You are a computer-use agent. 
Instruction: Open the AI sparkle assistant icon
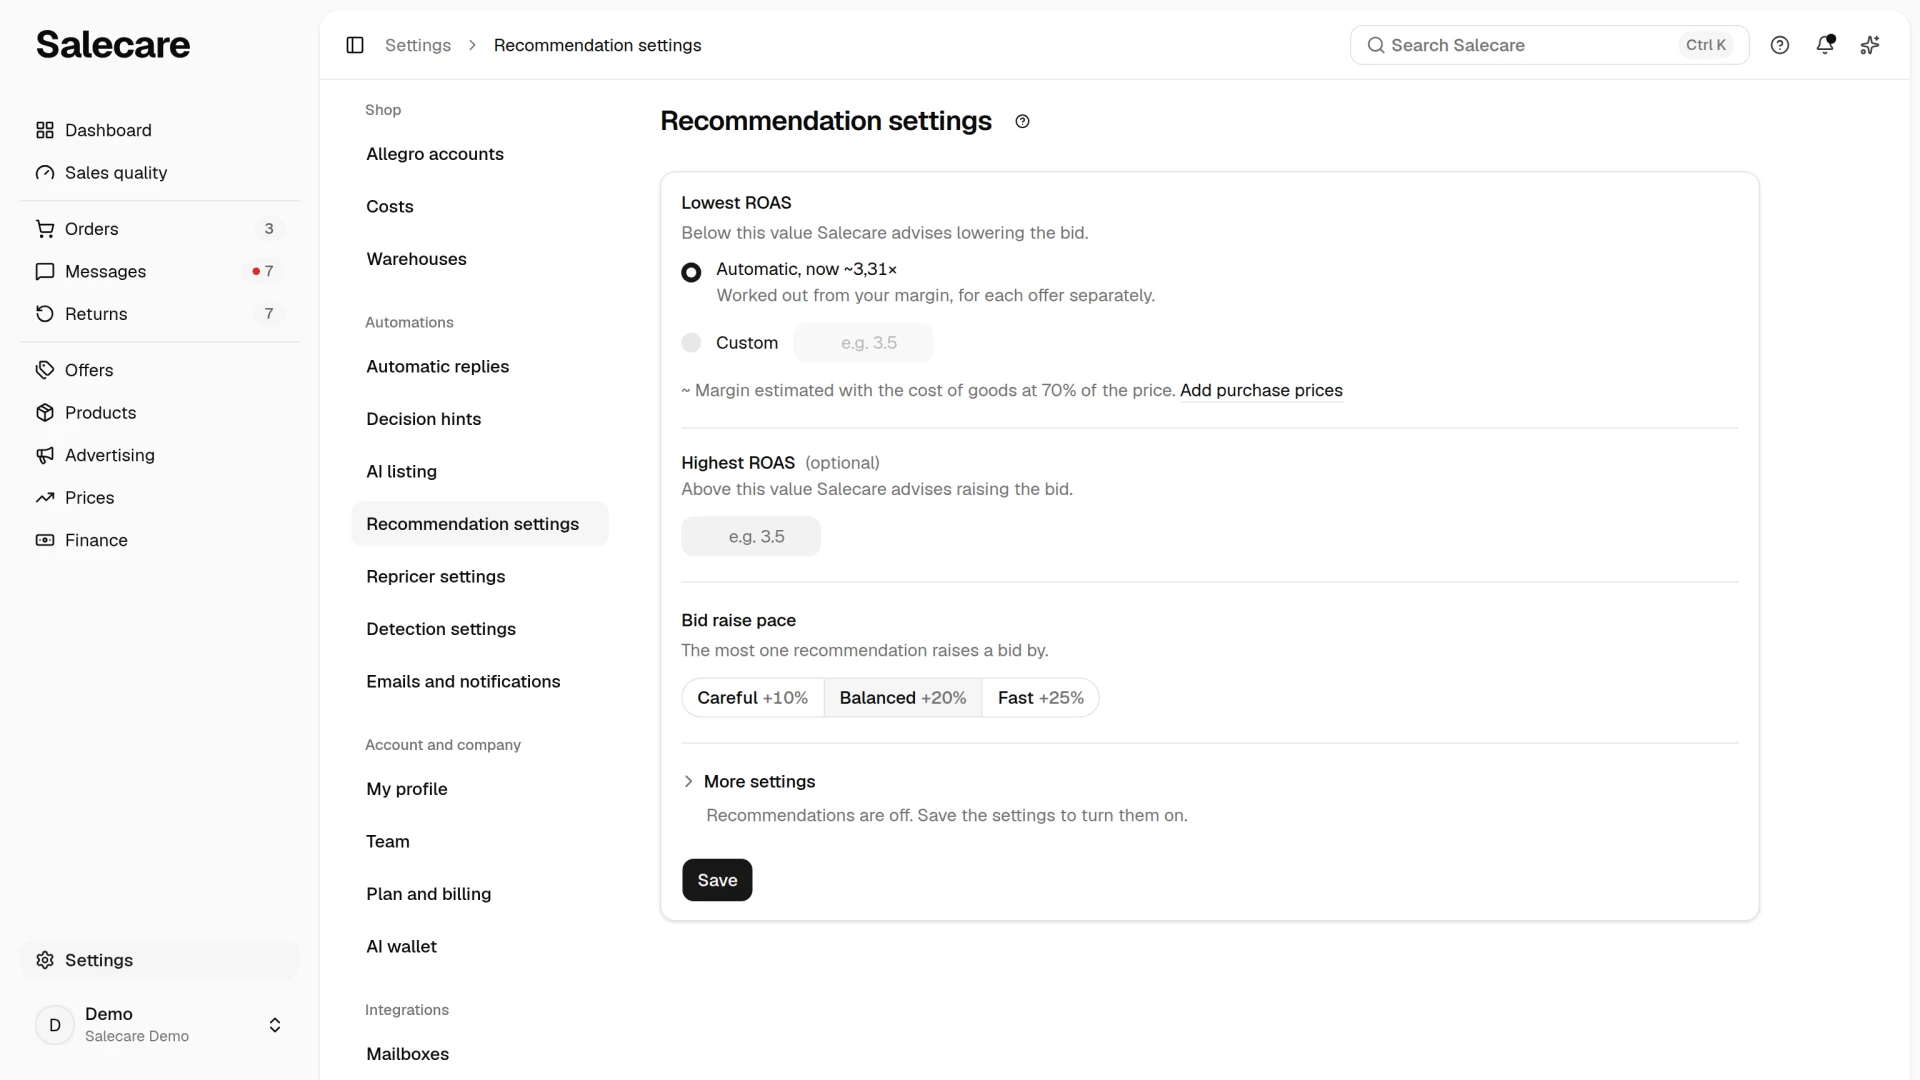tap(1870, 45)
